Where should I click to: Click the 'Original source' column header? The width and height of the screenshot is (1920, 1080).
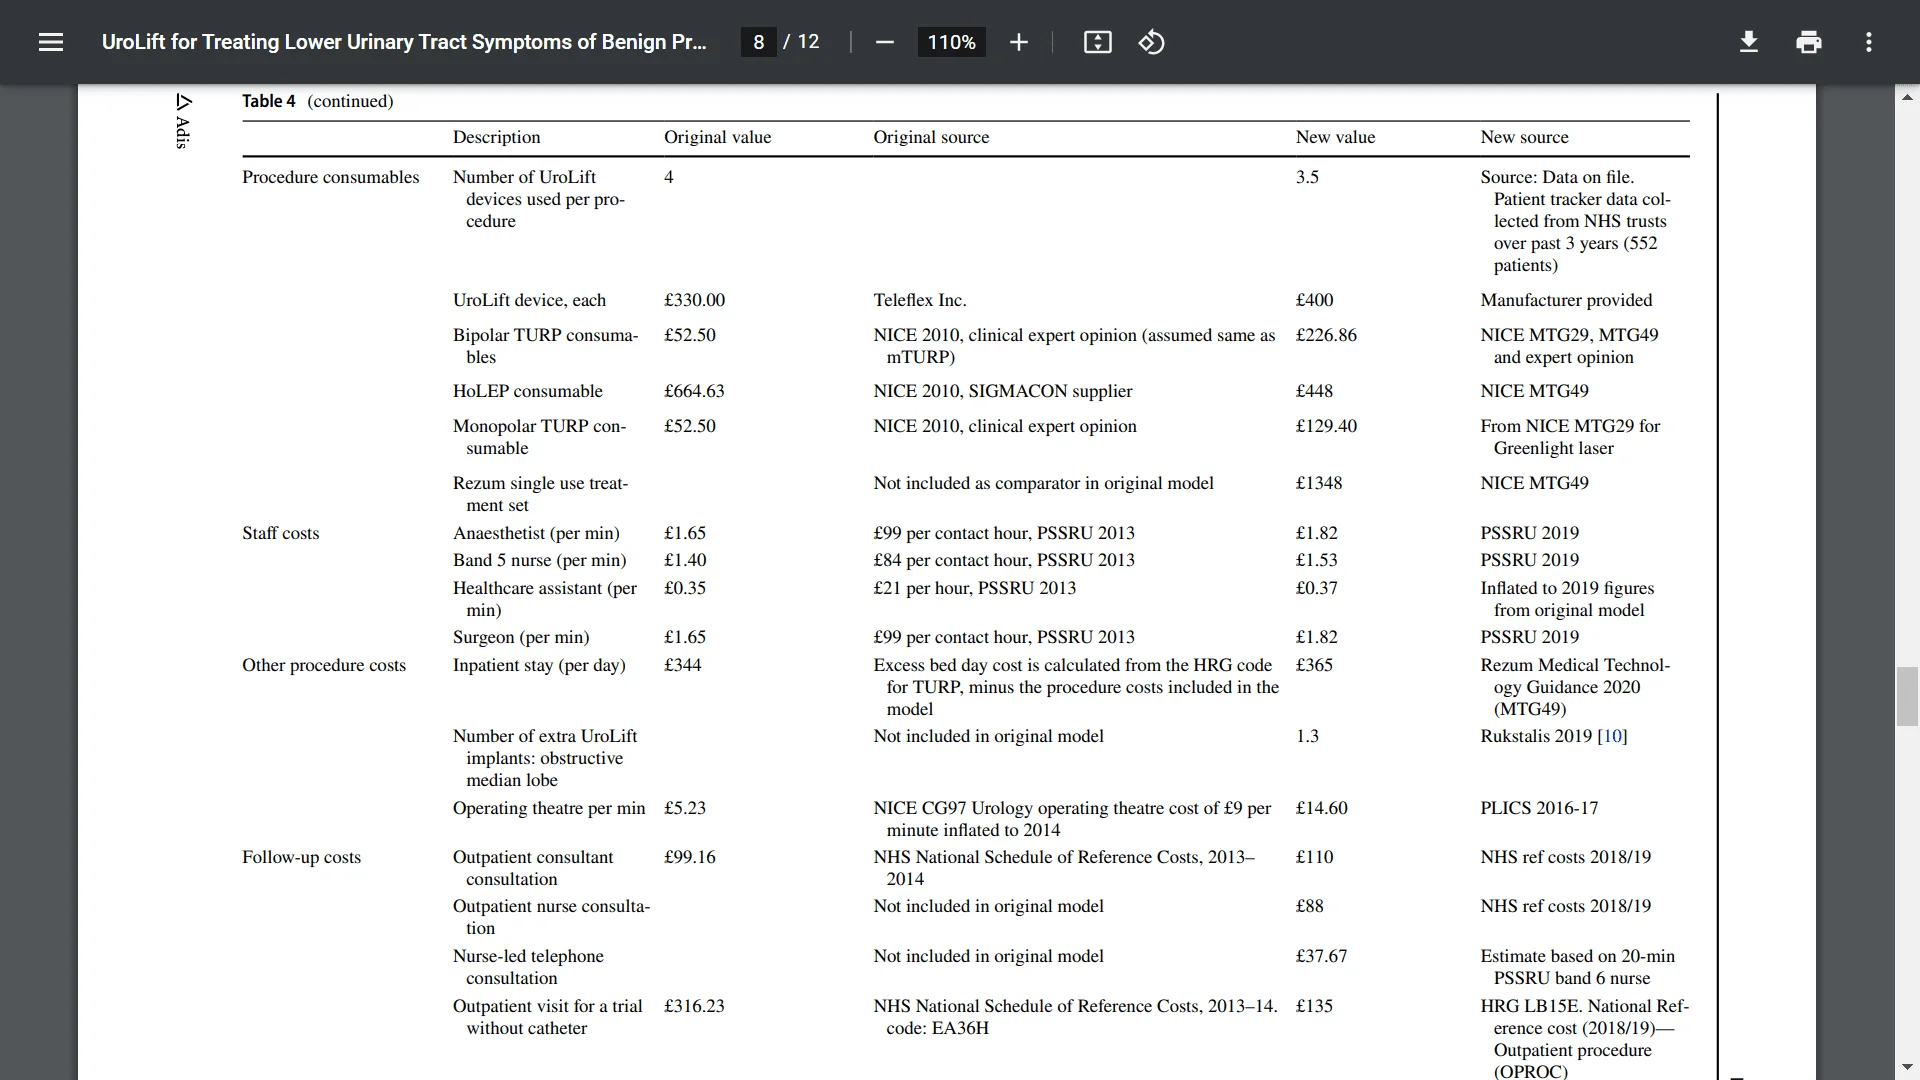click(x=931, y=137)
